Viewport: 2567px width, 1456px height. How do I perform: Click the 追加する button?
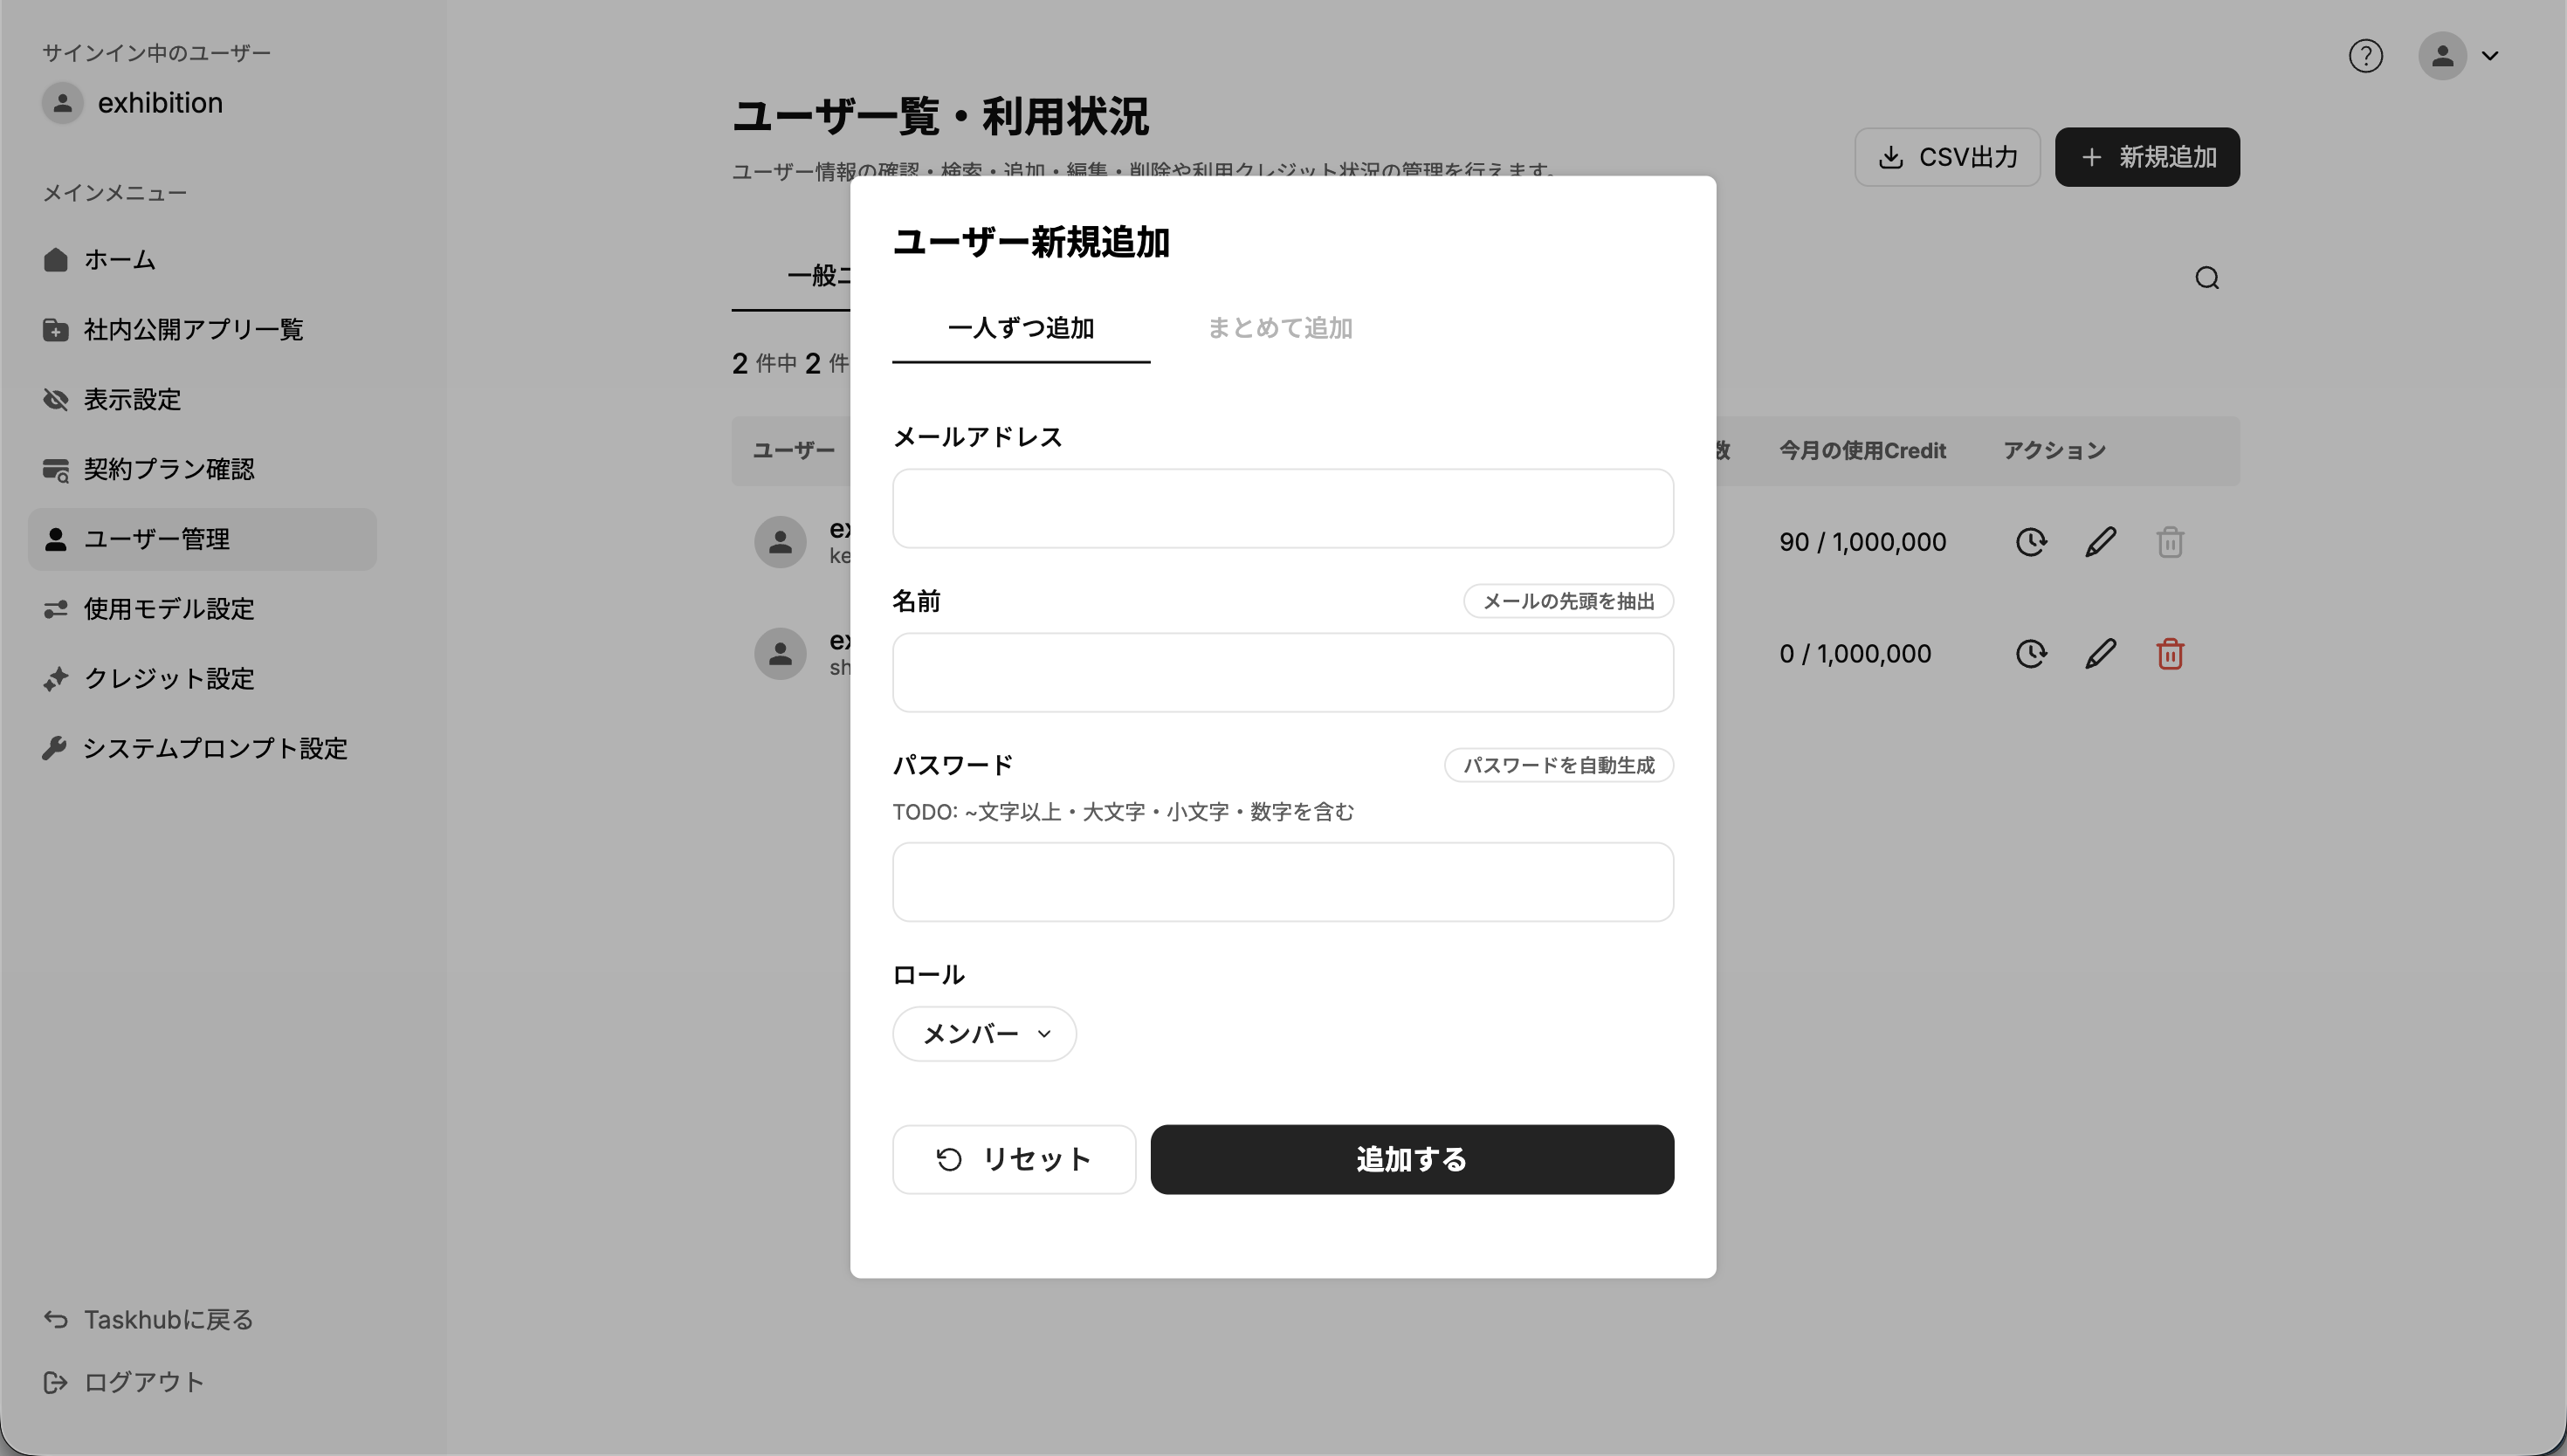tap(1411, 1159)
